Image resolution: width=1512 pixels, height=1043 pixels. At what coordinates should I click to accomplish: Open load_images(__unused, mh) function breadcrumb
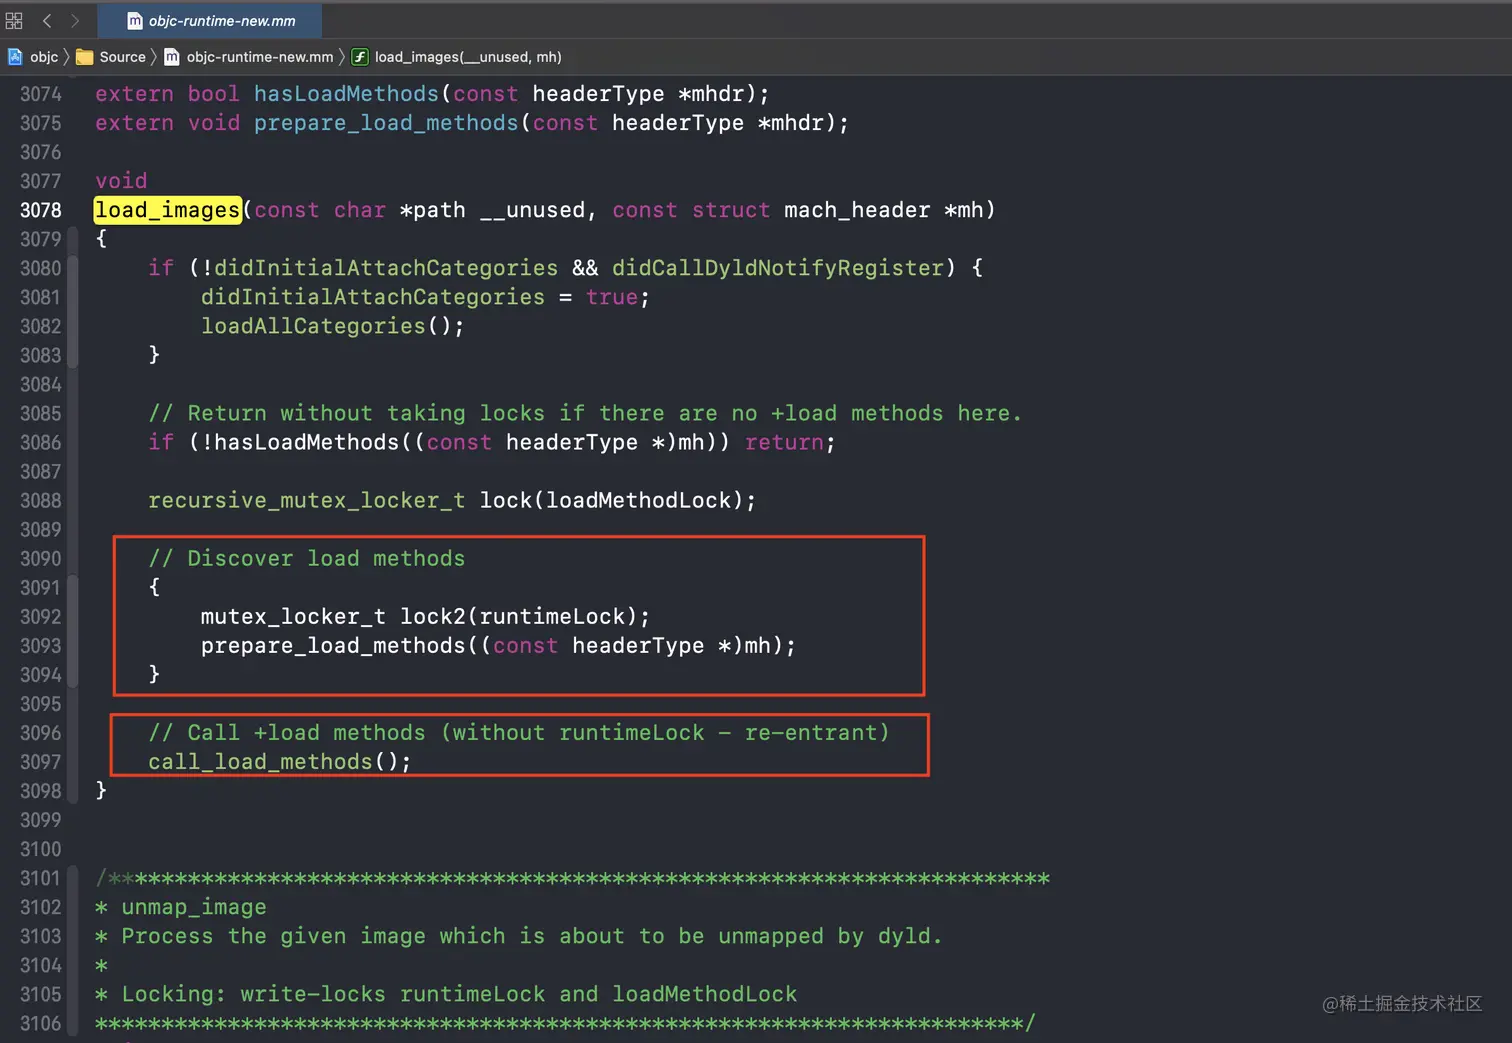pyautogui.click(x=468, y=57)
